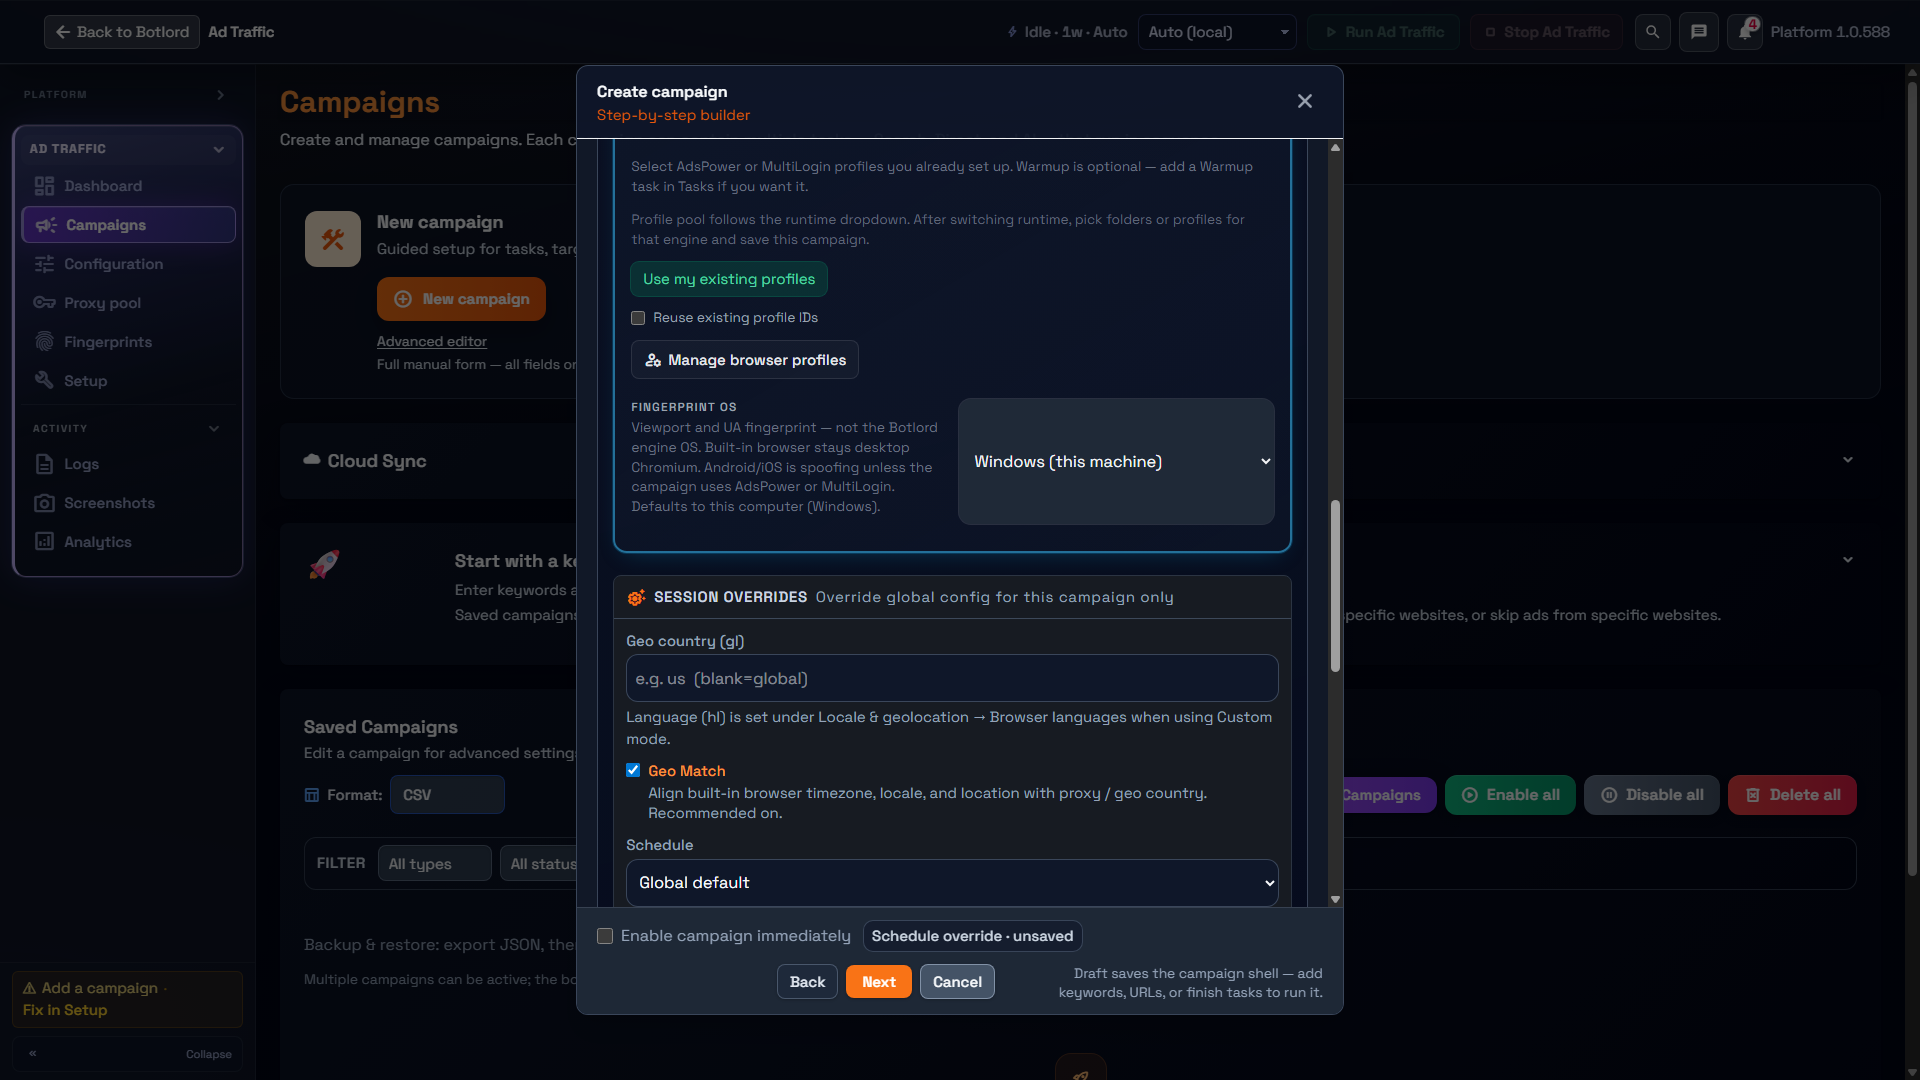Uncheck the Geo Match checkbox
The width and height of the screenshot is (1920, 1080).
tap(633, 770)
